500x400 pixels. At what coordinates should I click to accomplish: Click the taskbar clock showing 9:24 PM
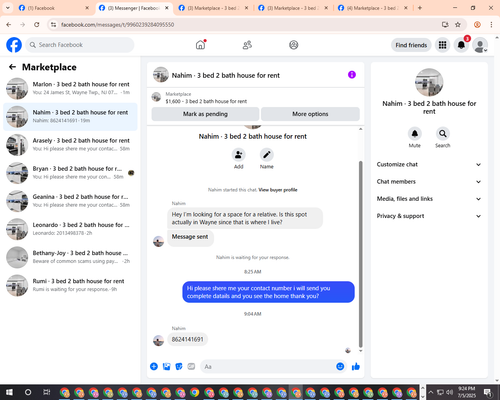[x=466, y=392]
